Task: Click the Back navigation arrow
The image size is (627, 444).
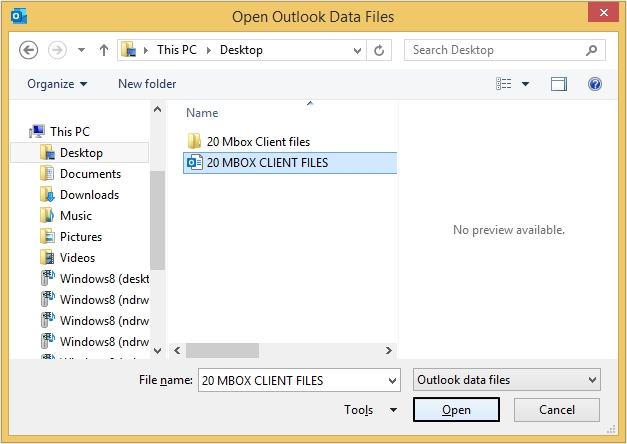Action: tap(28, 50)
